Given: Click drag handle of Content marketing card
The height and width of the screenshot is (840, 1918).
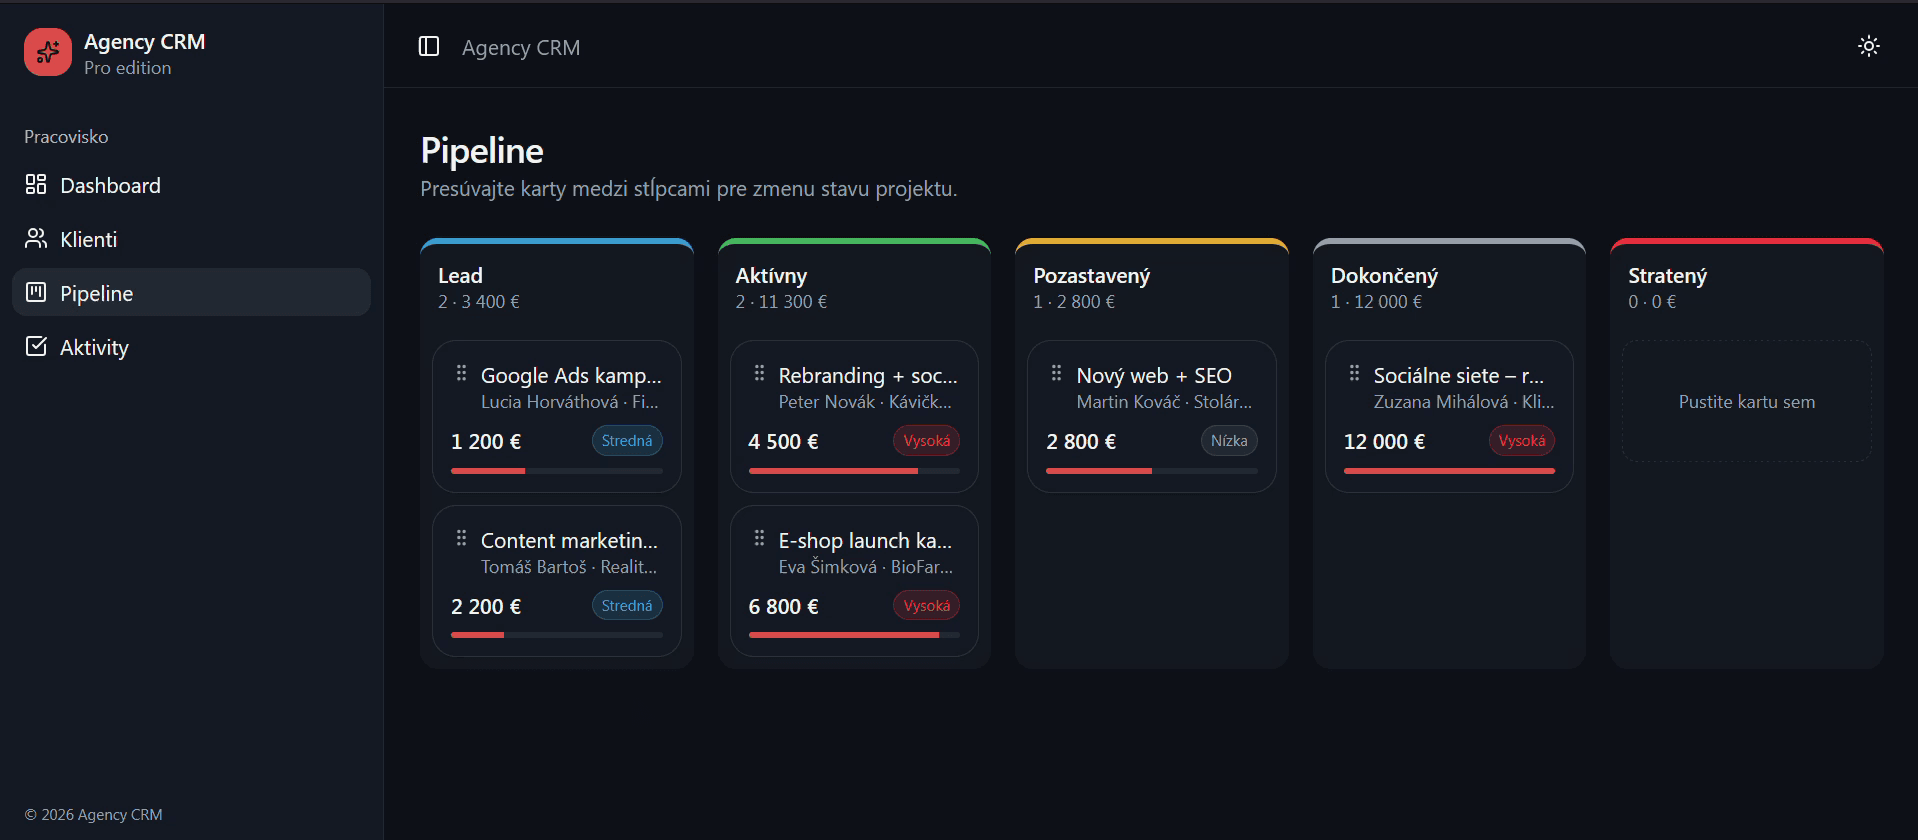Looking at the screenshot, I should [461, 538].
